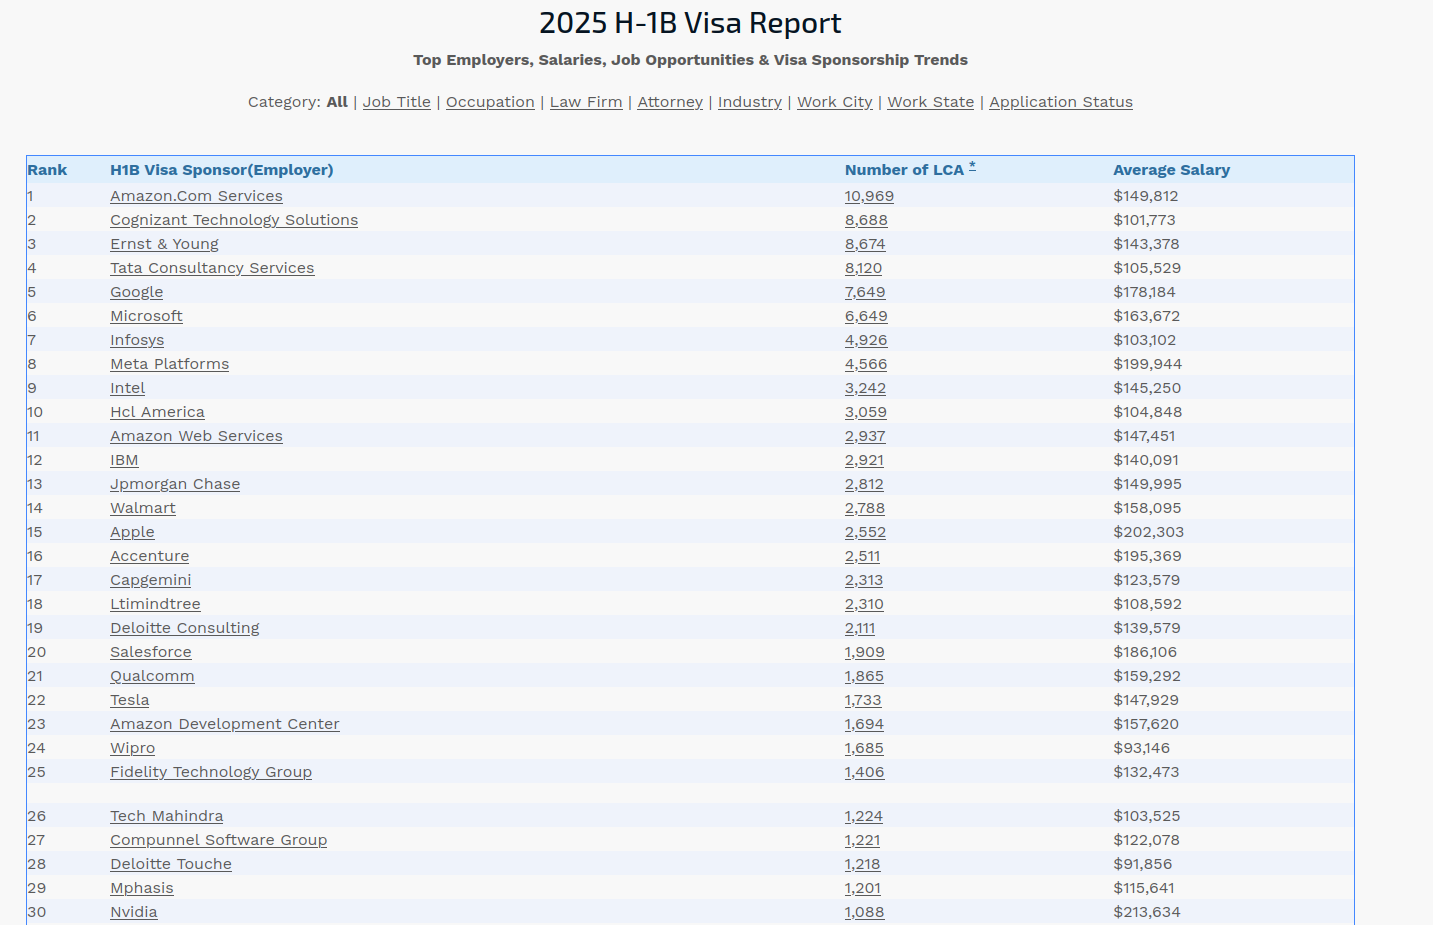Select the All category label
Screen dimensions: 1433x925
pos(337,102)
